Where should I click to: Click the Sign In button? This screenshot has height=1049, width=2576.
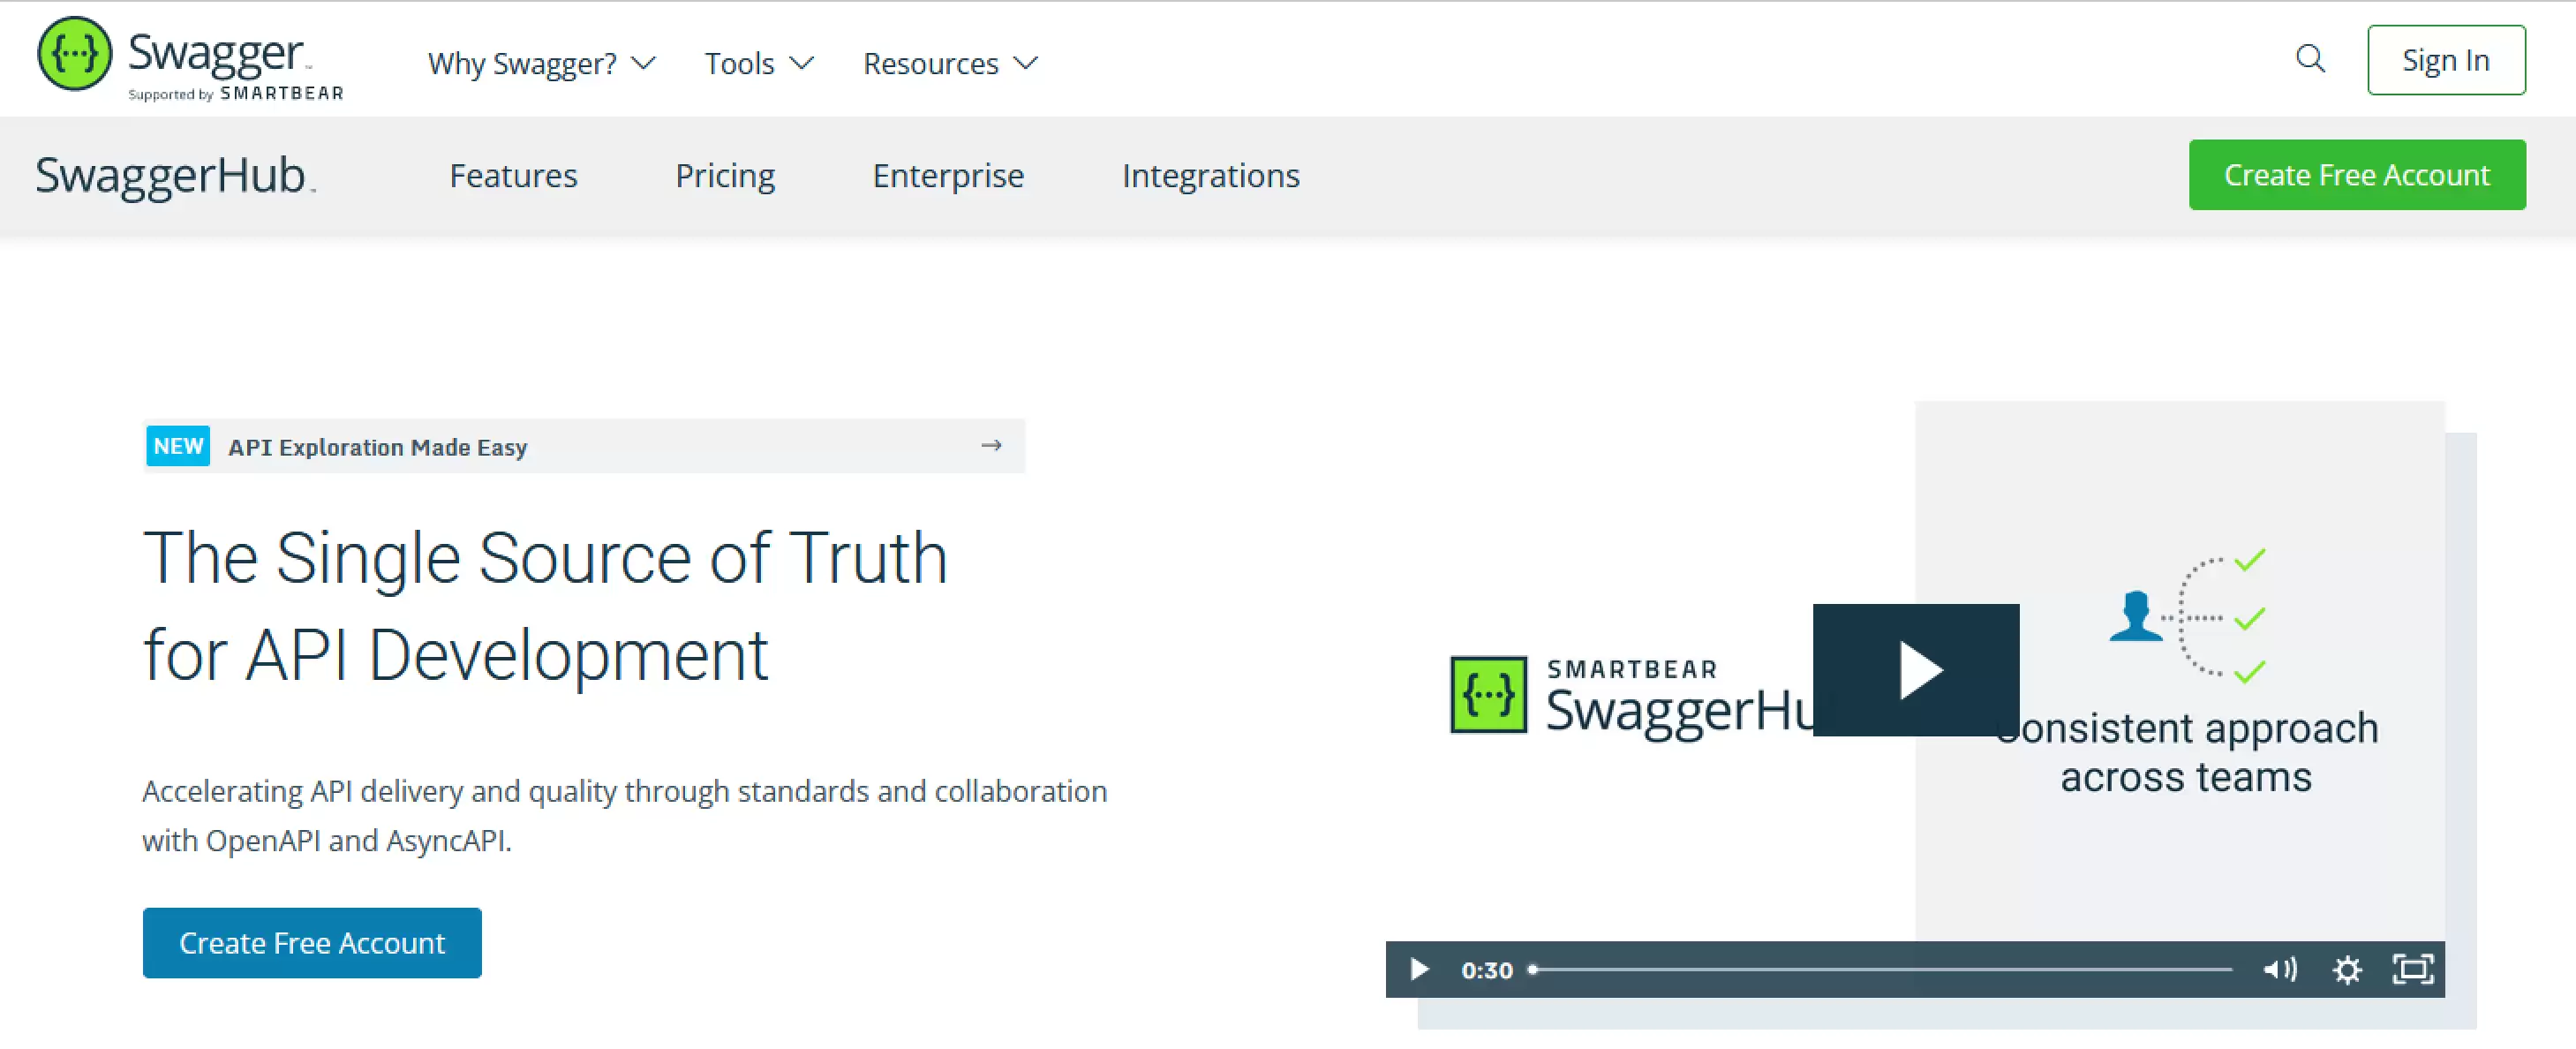click(x=2446, y=60)
